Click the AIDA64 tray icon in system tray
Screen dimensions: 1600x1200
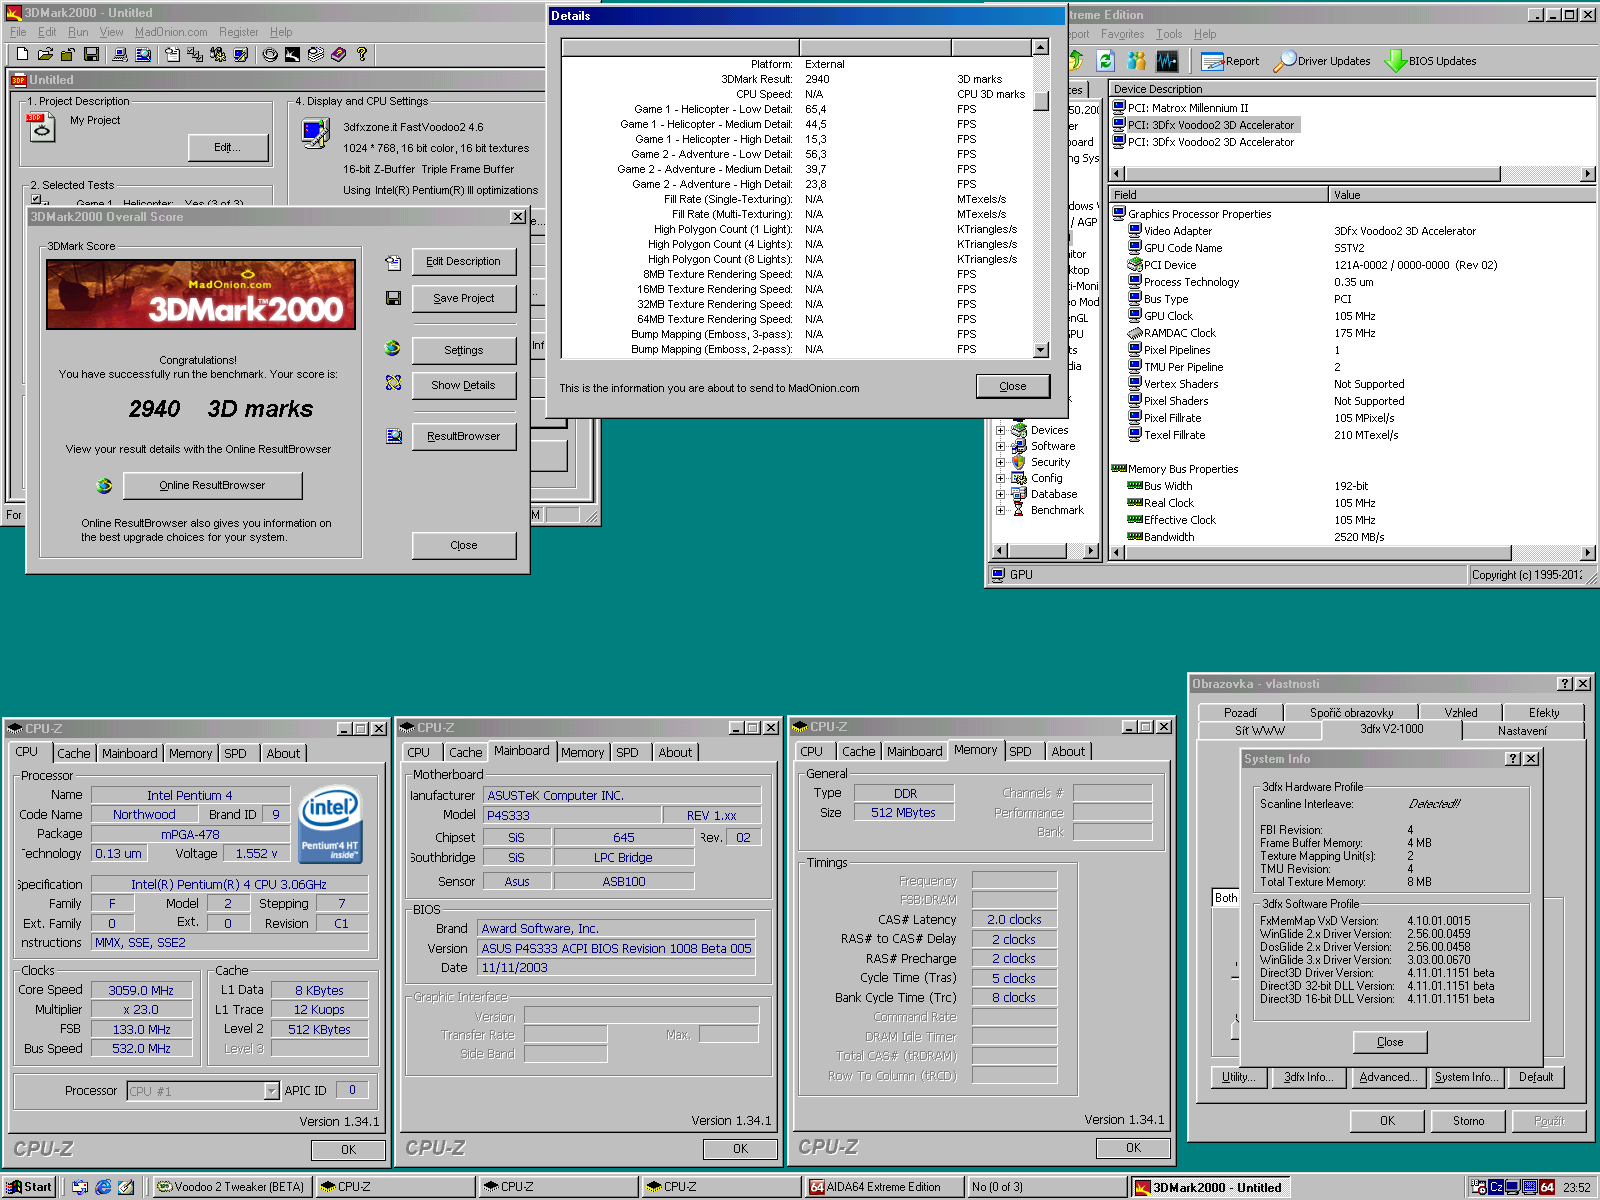pos(1547,1187)
